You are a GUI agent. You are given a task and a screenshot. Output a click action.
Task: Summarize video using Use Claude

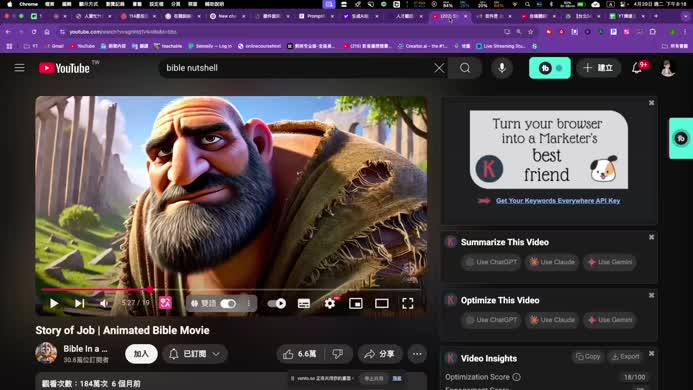point(552,262)
